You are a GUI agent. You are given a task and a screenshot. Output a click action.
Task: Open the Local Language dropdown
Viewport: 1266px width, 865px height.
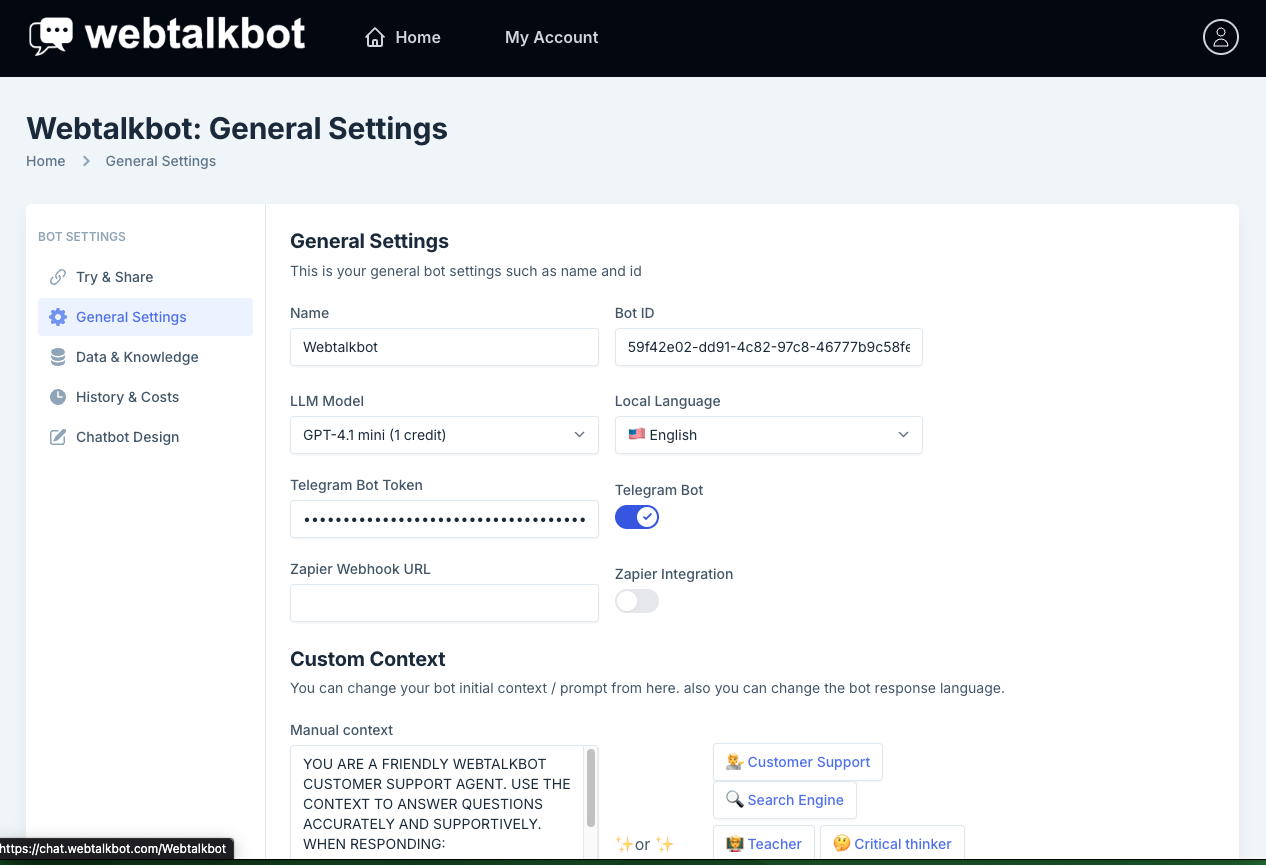pyautogui.click(x=768, y=435)
